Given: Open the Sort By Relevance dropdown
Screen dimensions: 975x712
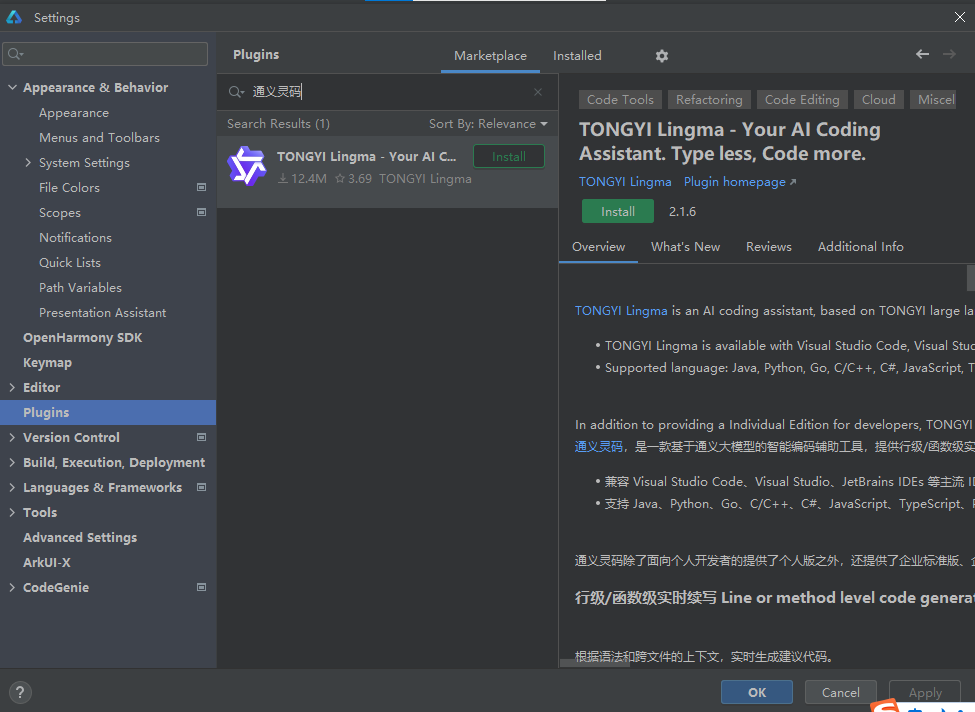Looking at the screenshot, I should click(x=488, y=124).
